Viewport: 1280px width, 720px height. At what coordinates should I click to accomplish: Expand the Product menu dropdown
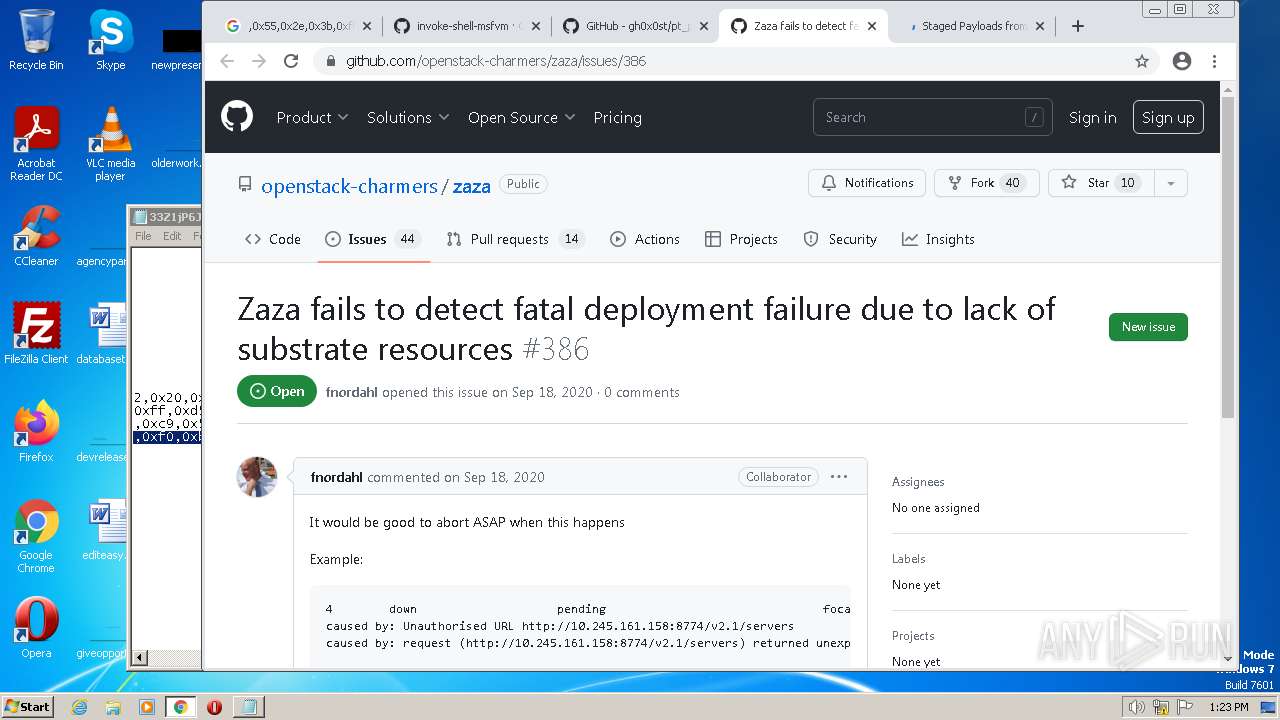pyautogui.click(x=313, y=117)
